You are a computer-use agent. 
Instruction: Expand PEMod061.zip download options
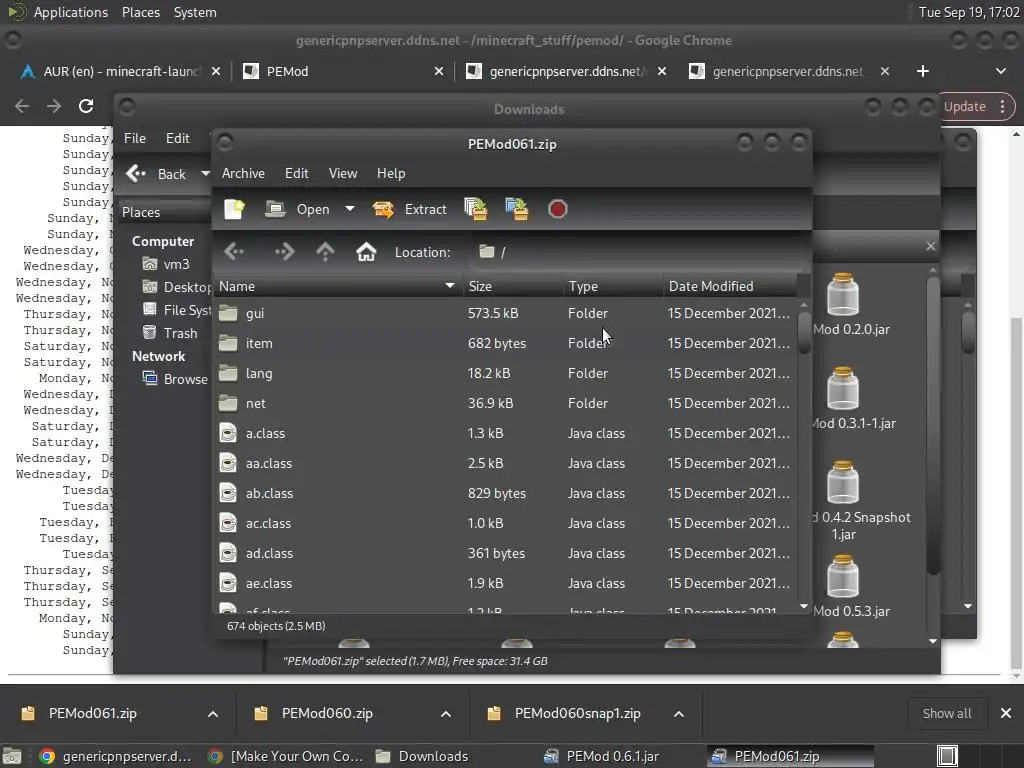click(213, 714)
